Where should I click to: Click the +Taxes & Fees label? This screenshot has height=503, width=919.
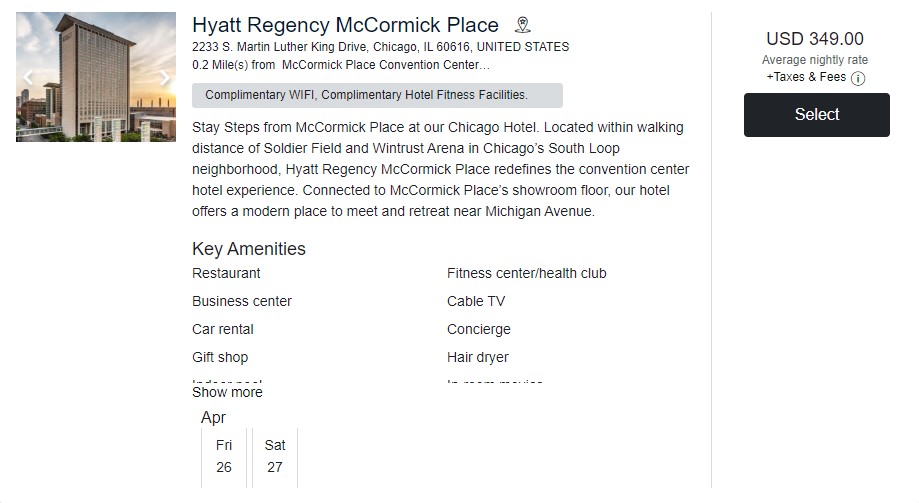click(806, 77)
